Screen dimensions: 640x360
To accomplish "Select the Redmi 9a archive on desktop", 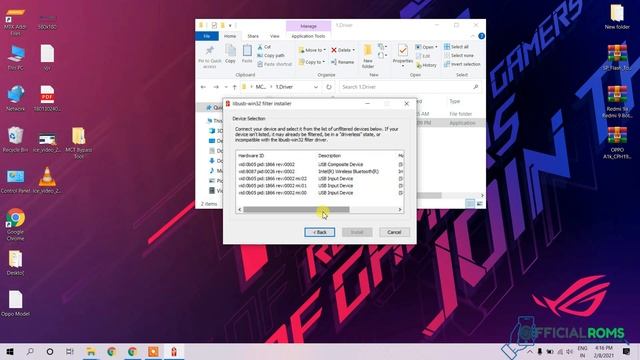I will pyautogui.click(x=617, y=102).
